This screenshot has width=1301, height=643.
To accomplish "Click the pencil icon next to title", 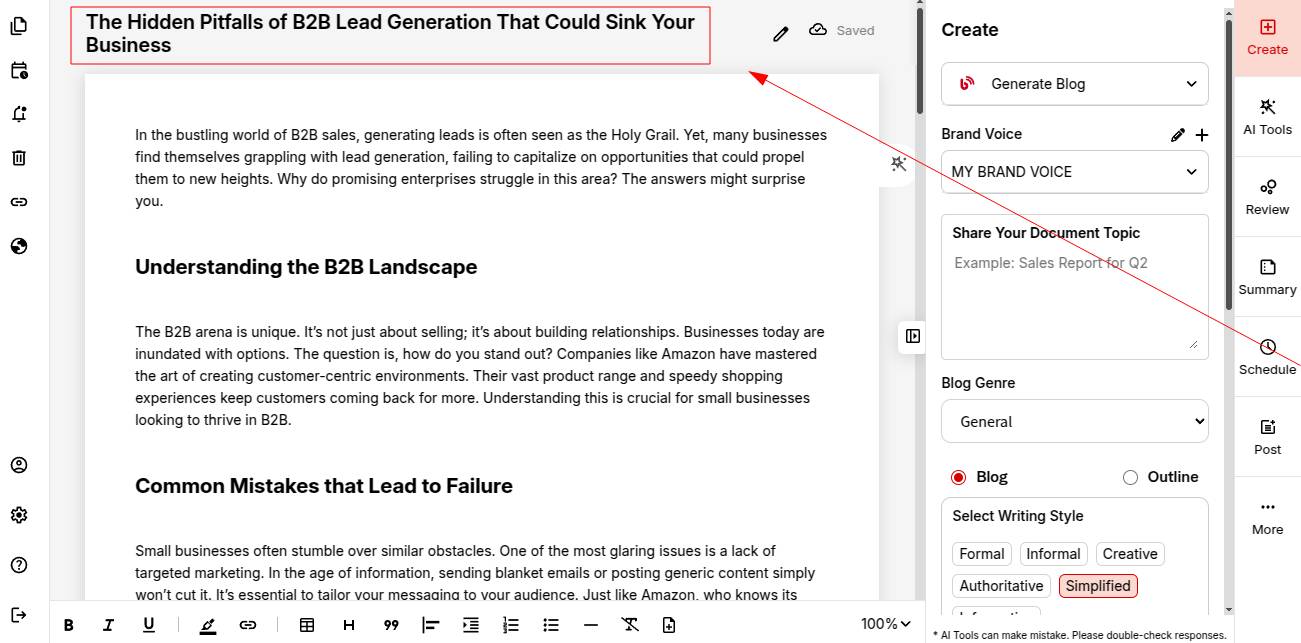I will (781, 34).
